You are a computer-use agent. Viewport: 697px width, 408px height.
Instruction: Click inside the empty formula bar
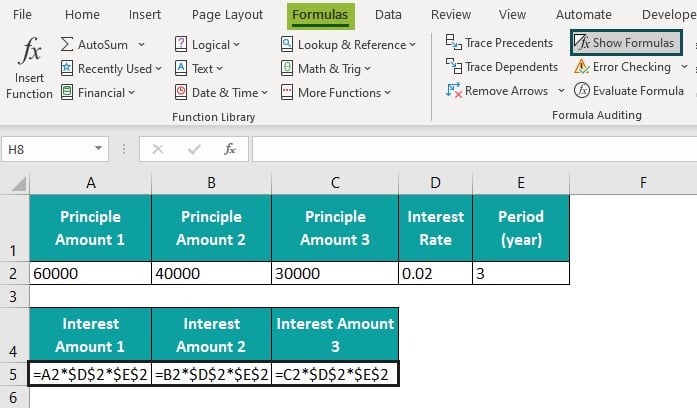(x=474, y=149)
